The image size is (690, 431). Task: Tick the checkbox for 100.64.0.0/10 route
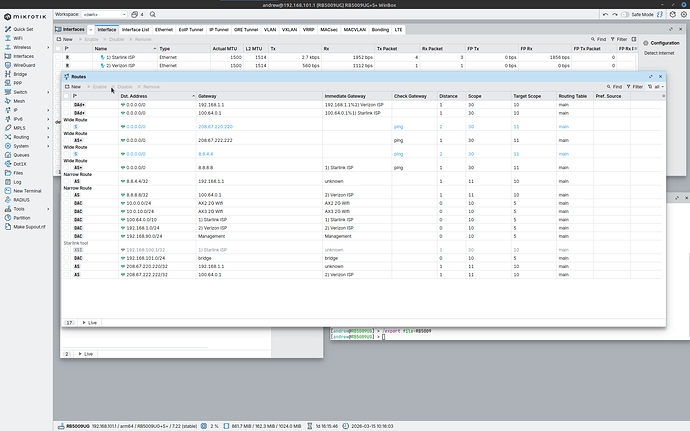66,220
